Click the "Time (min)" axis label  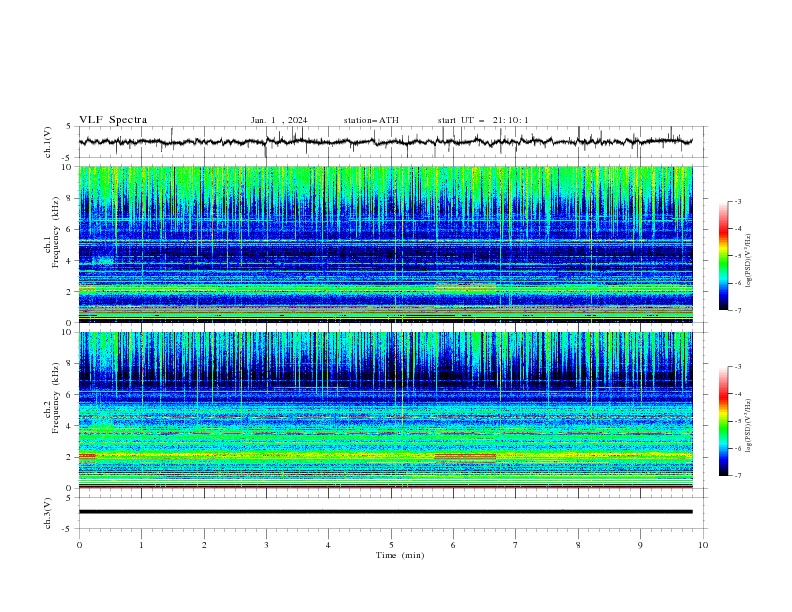[400, 555]
